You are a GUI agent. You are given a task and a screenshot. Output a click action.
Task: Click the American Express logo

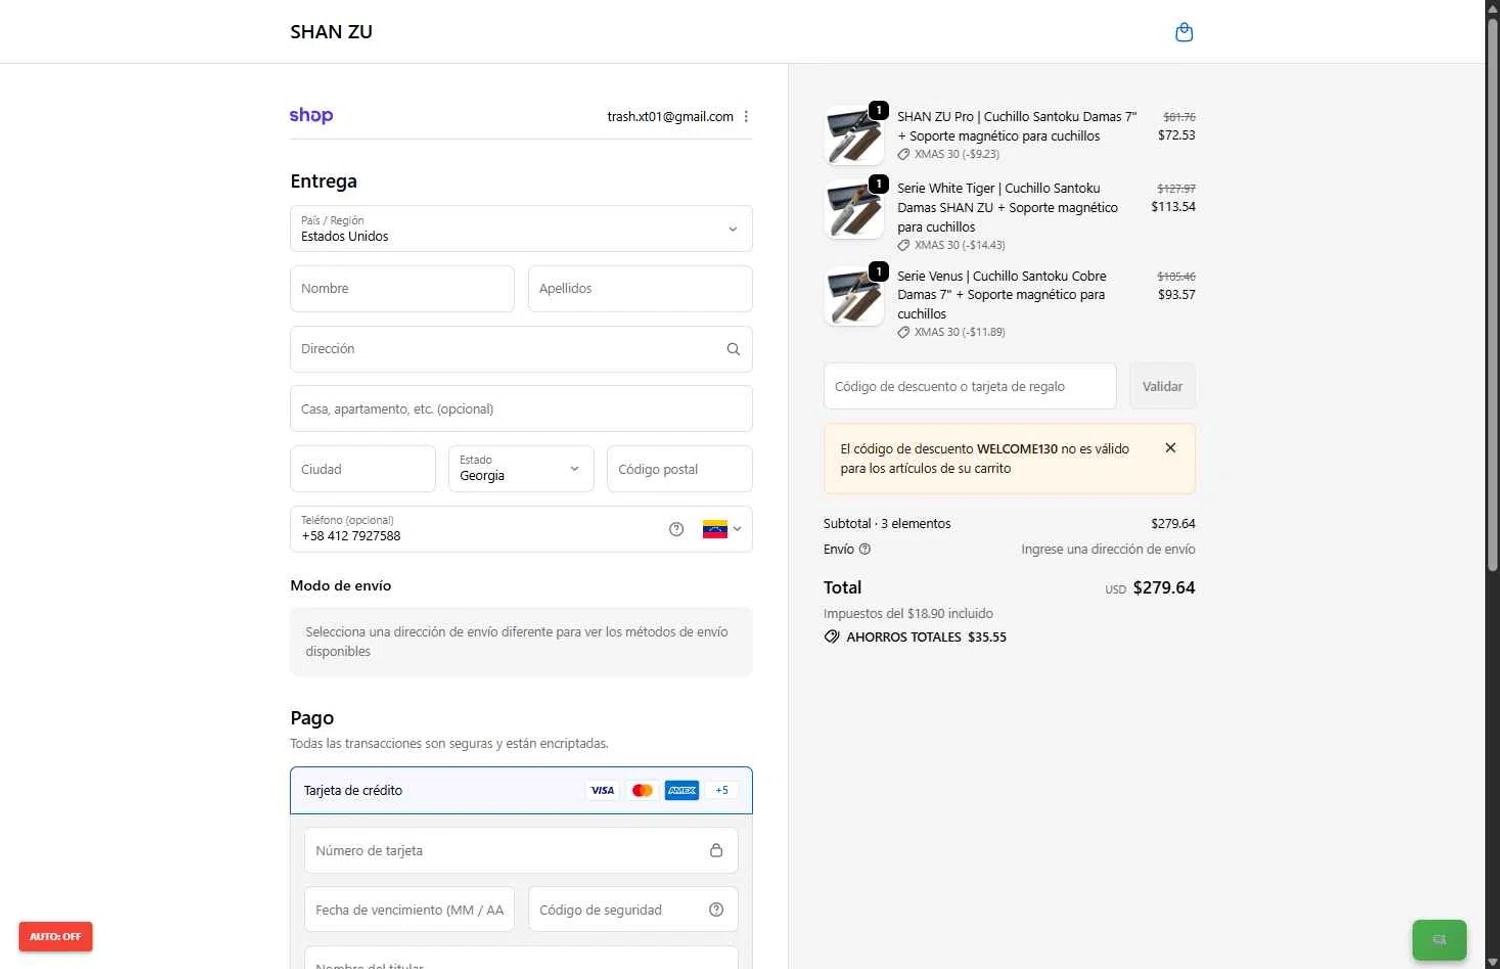click(682, 790)
